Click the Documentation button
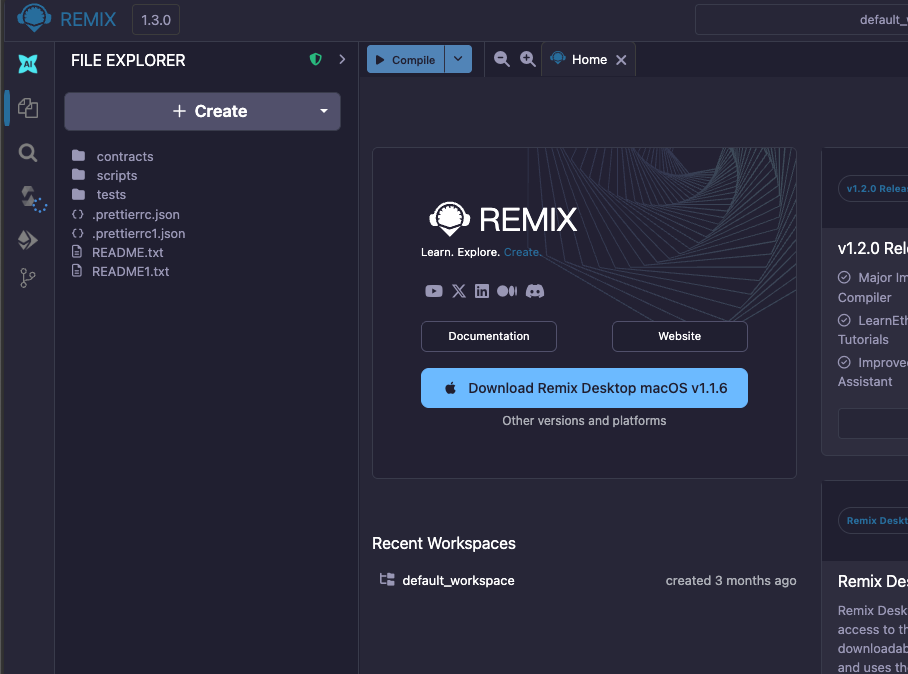This screenshot has height=674, width=908. point(489,336)
